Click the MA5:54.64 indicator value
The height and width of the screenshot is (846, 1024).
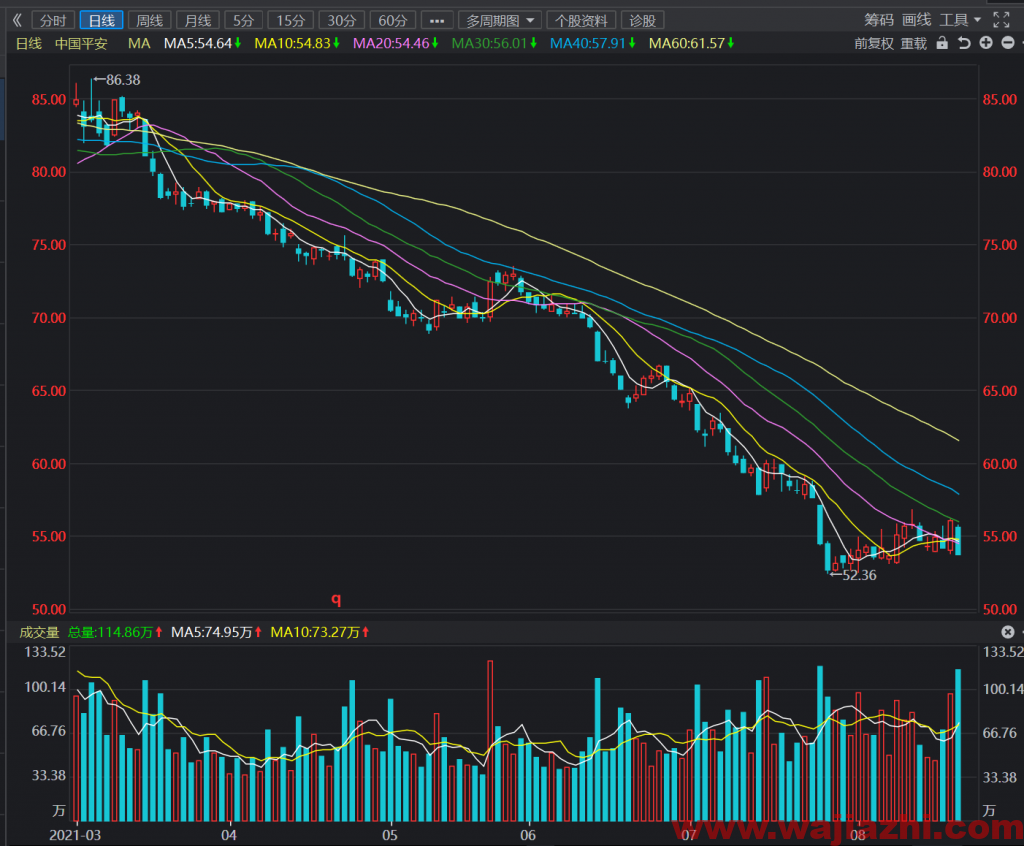tap(199, 43)
